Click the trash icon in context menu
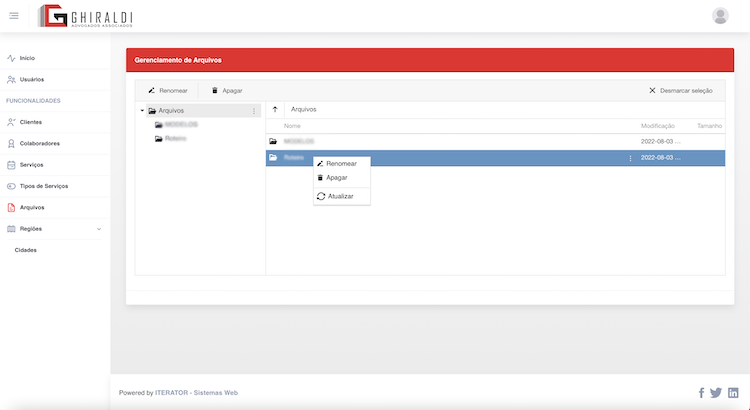Image resolution: width=750 pixels, height=410 pixels. 320,177
